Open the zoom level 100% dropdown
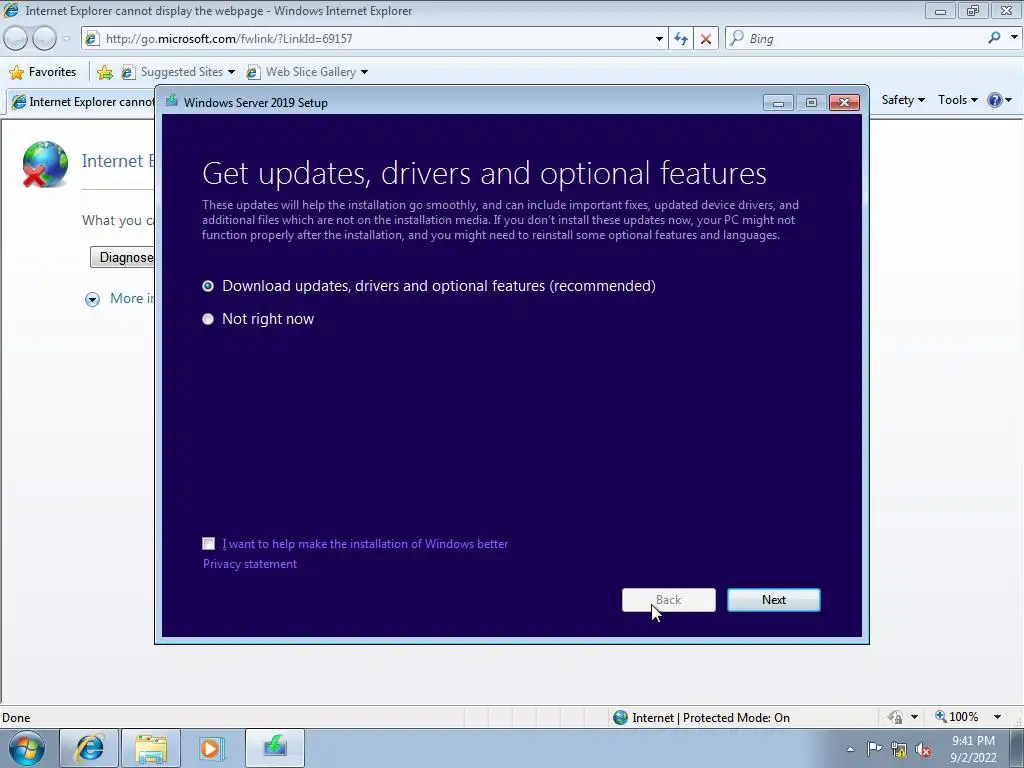This screenshot has width=1024, height=768. 997,717
